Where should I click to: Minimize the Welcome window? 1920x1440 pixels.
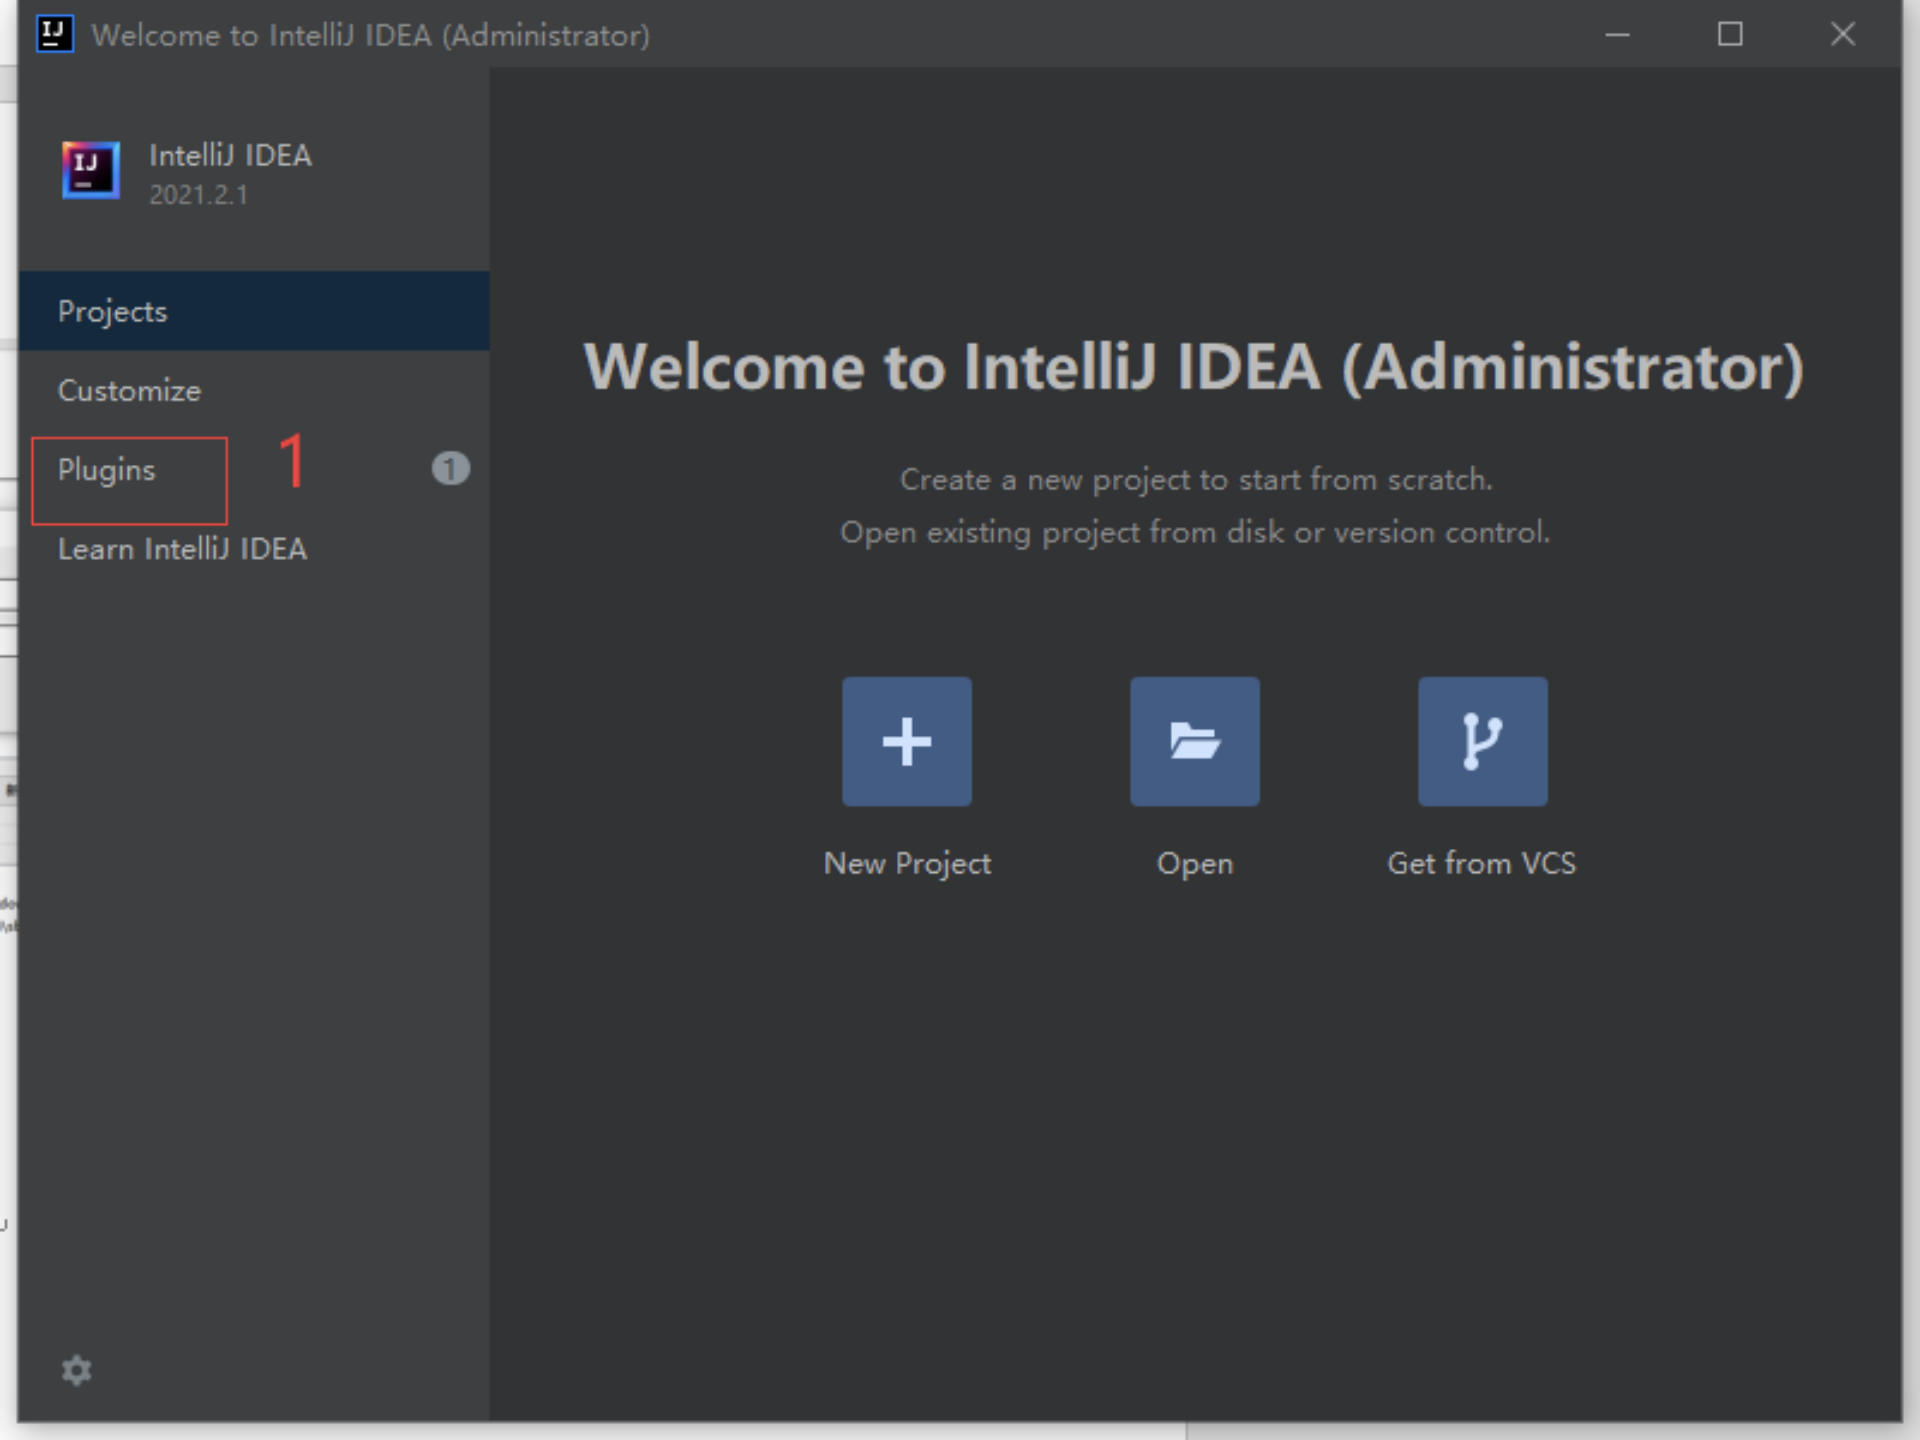[1617, 35]
